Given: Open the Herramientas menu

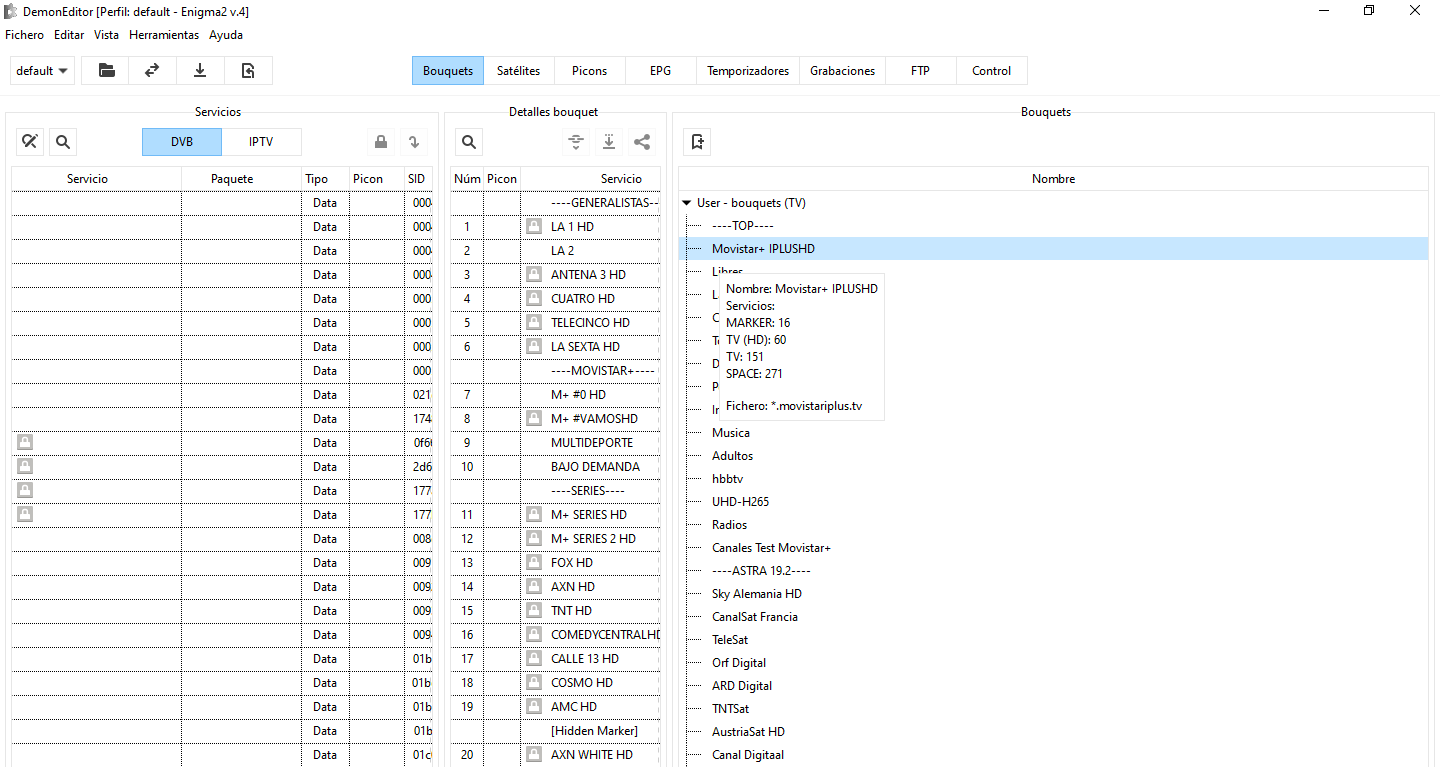Looking at the screenshot, I should pos(163,35).
